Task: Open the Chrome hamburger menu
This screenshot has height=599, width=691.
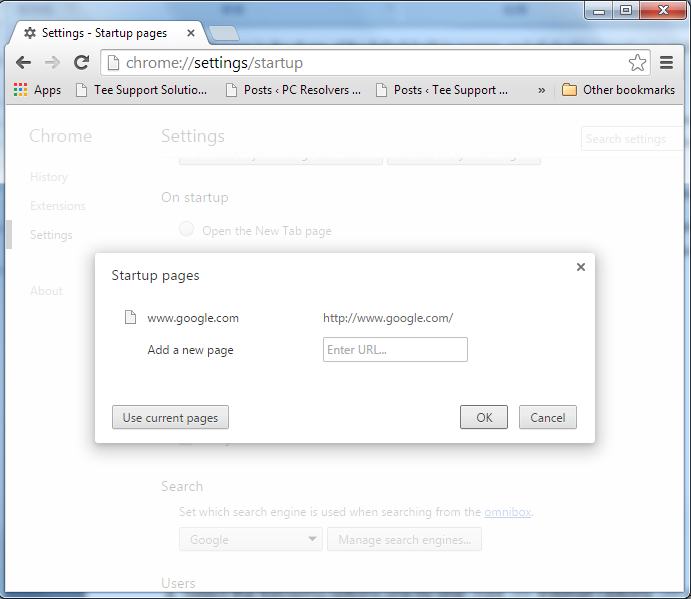Action: [666, 63]
